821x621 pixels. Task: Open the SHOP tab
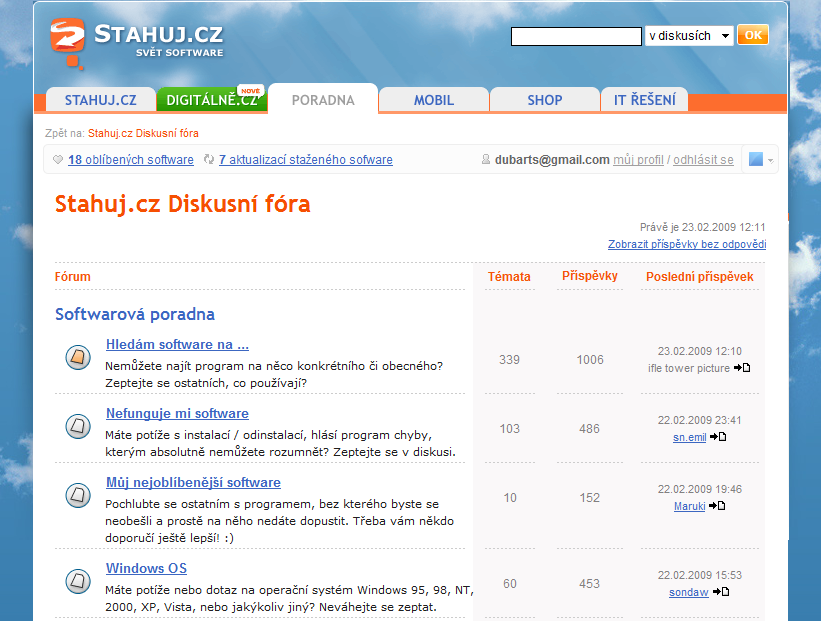545,99
